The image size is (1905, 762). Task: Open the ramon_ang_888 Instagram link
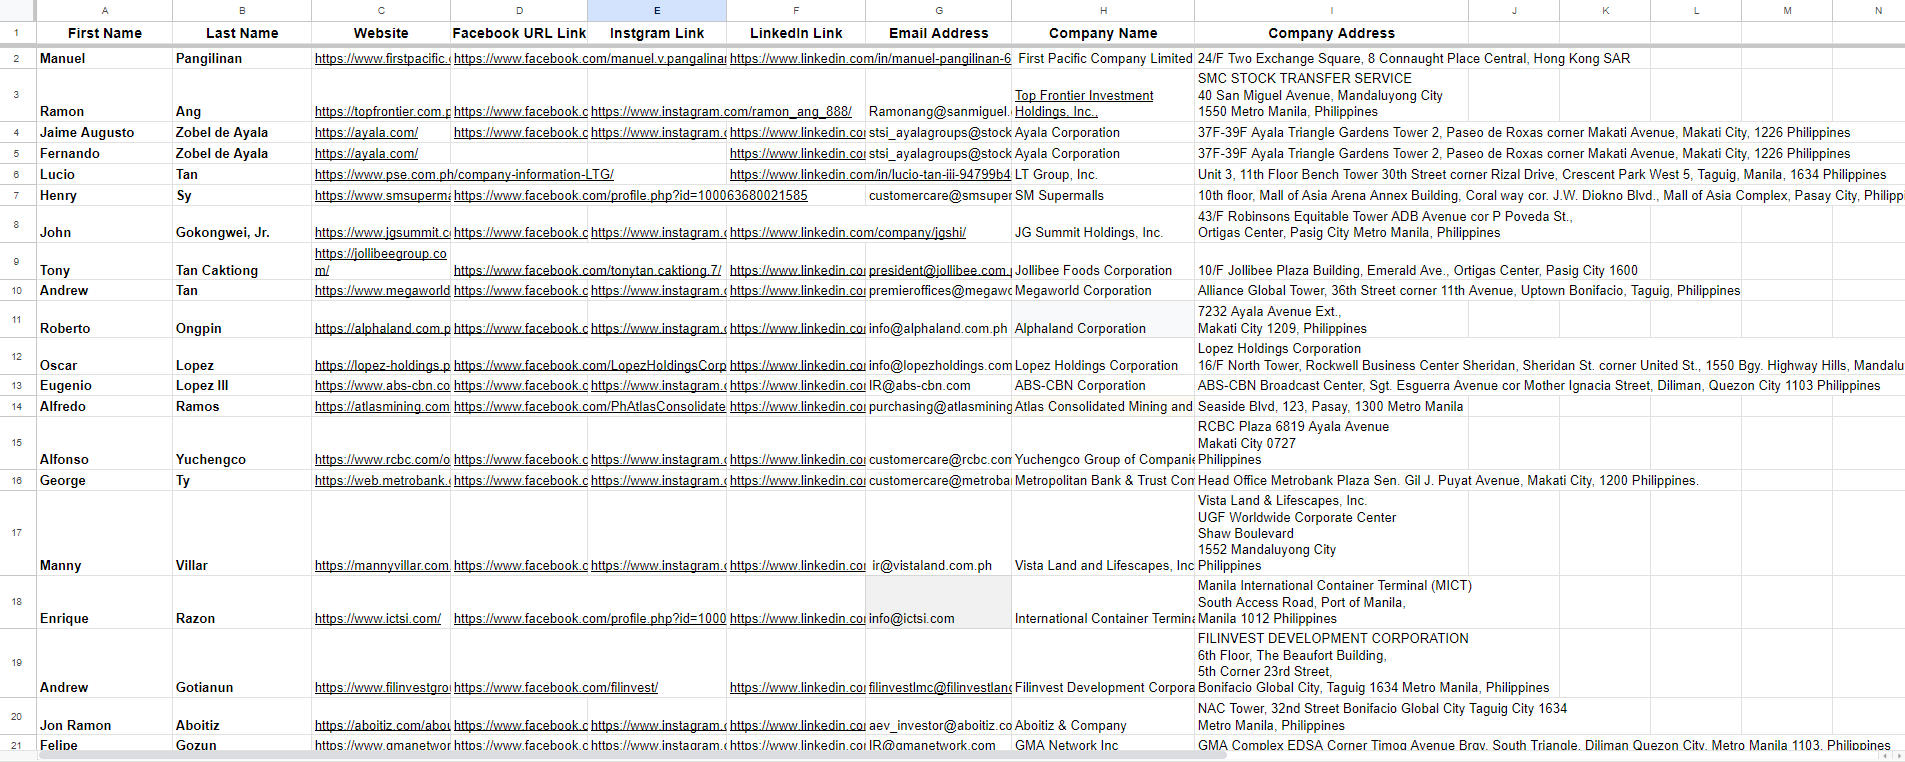pyautogui.click(x=721, y=112)
